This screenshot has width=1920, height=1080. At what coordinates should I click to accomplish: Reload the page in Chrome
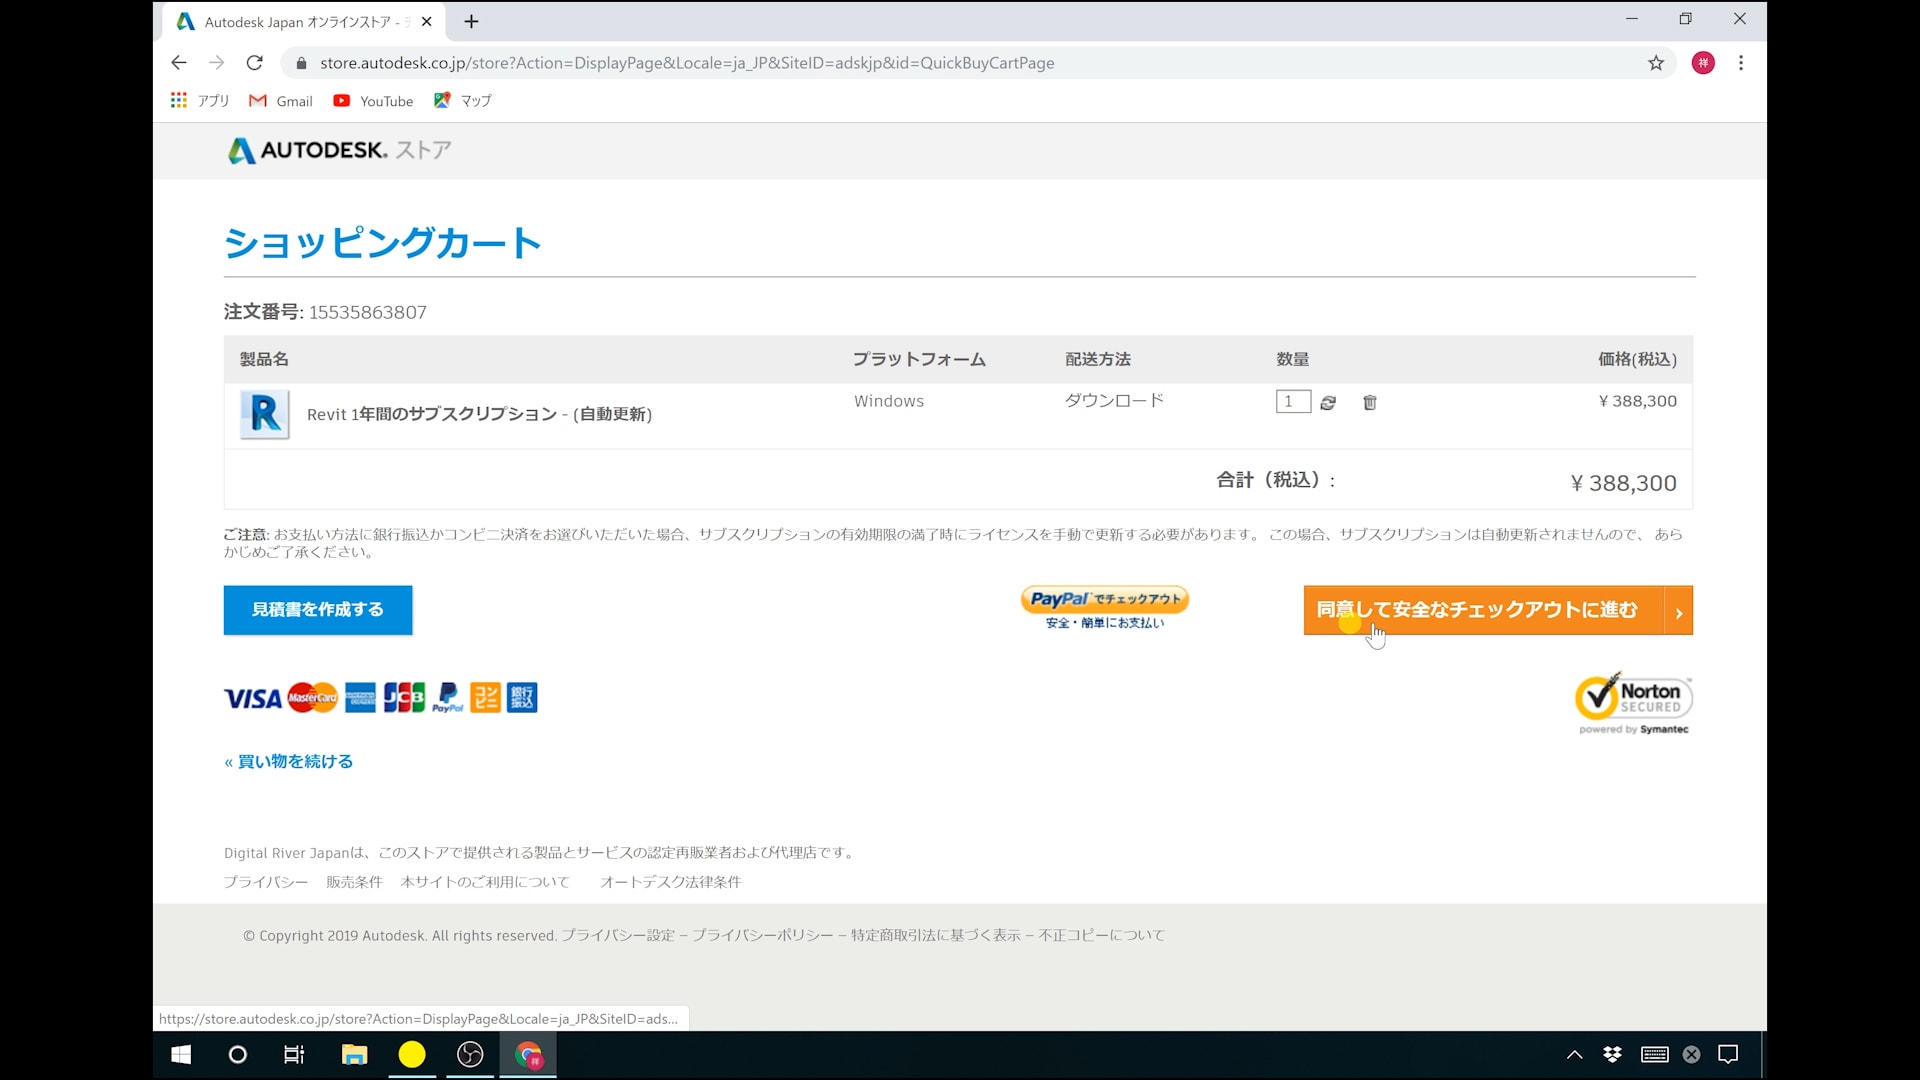click(x=255, y=63)
